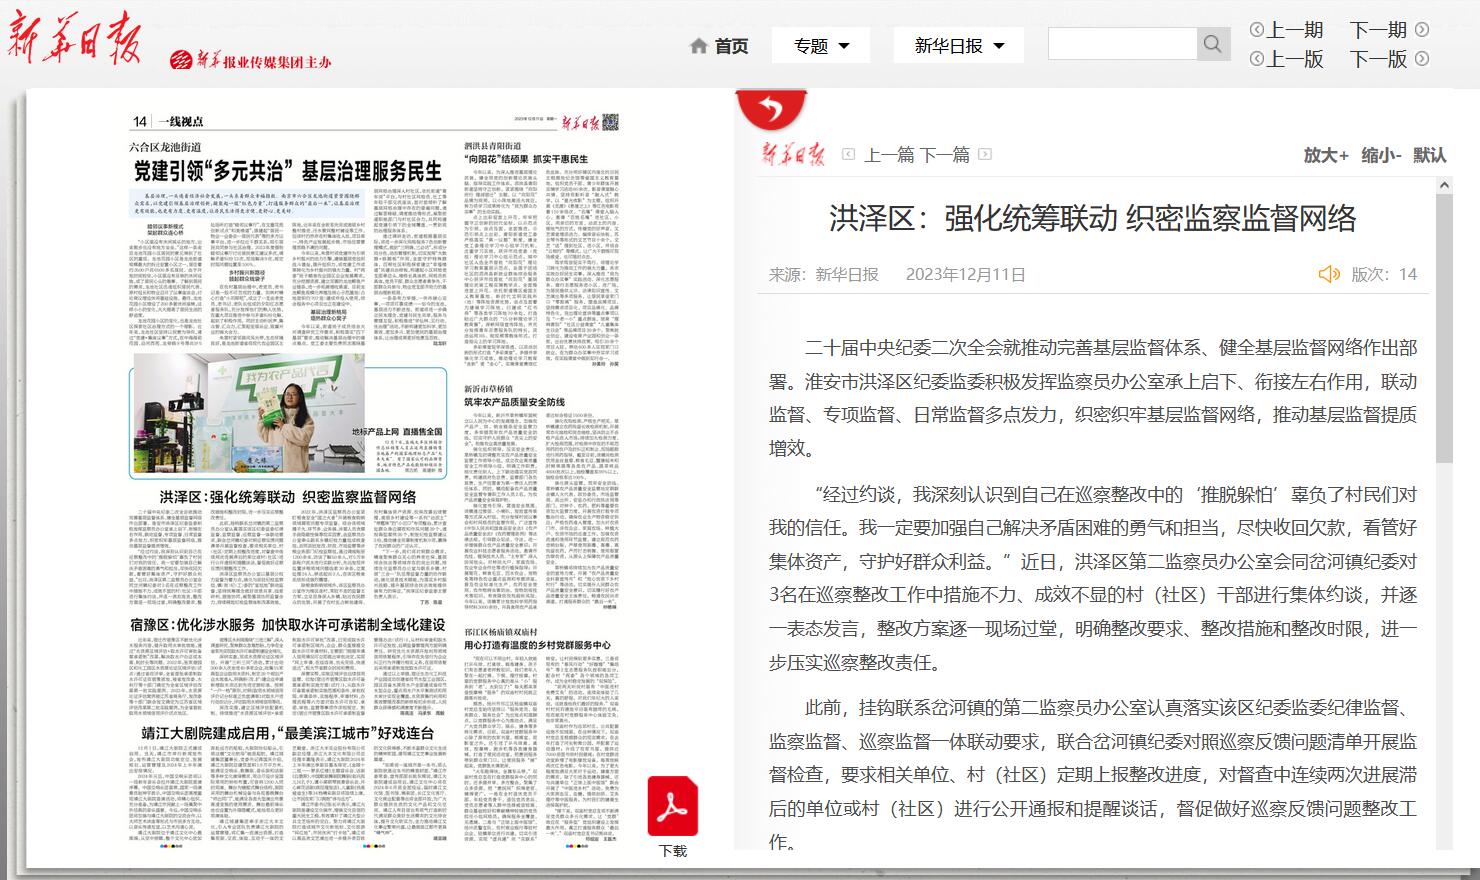This screenshot has width=1480, height=880.
Task: Click the arrow icon after 下一篇
Action: pos(985,155)
